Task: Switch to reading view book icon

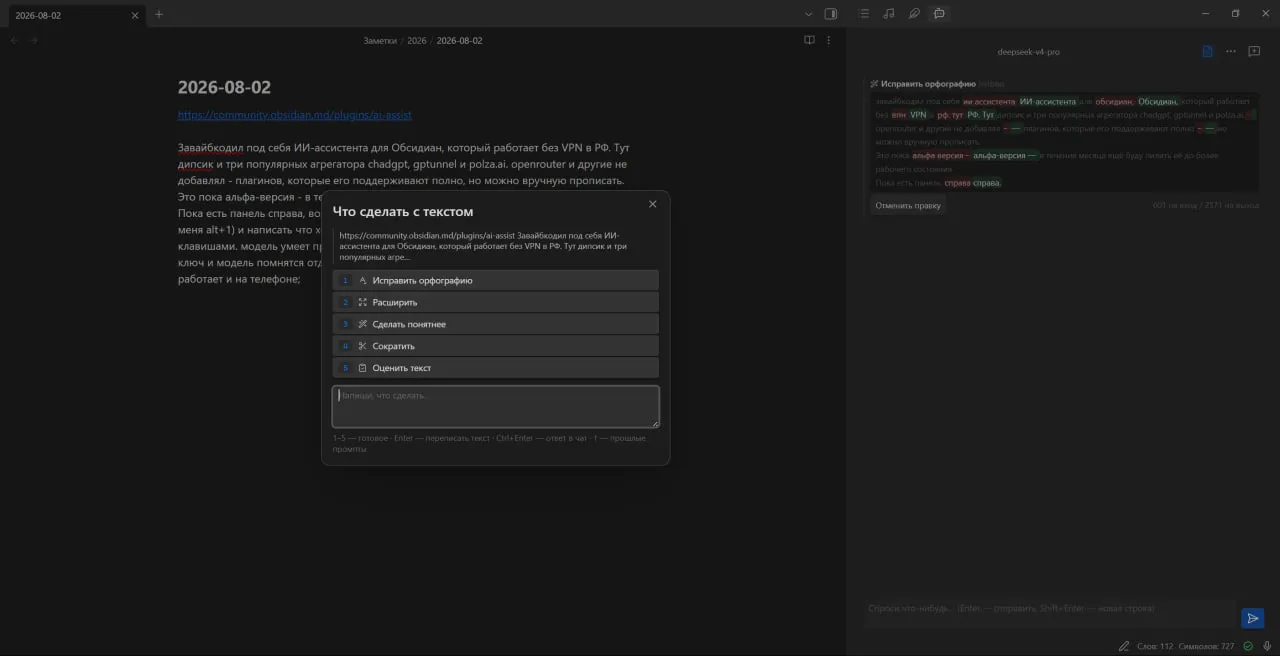Action: point(809,40)
